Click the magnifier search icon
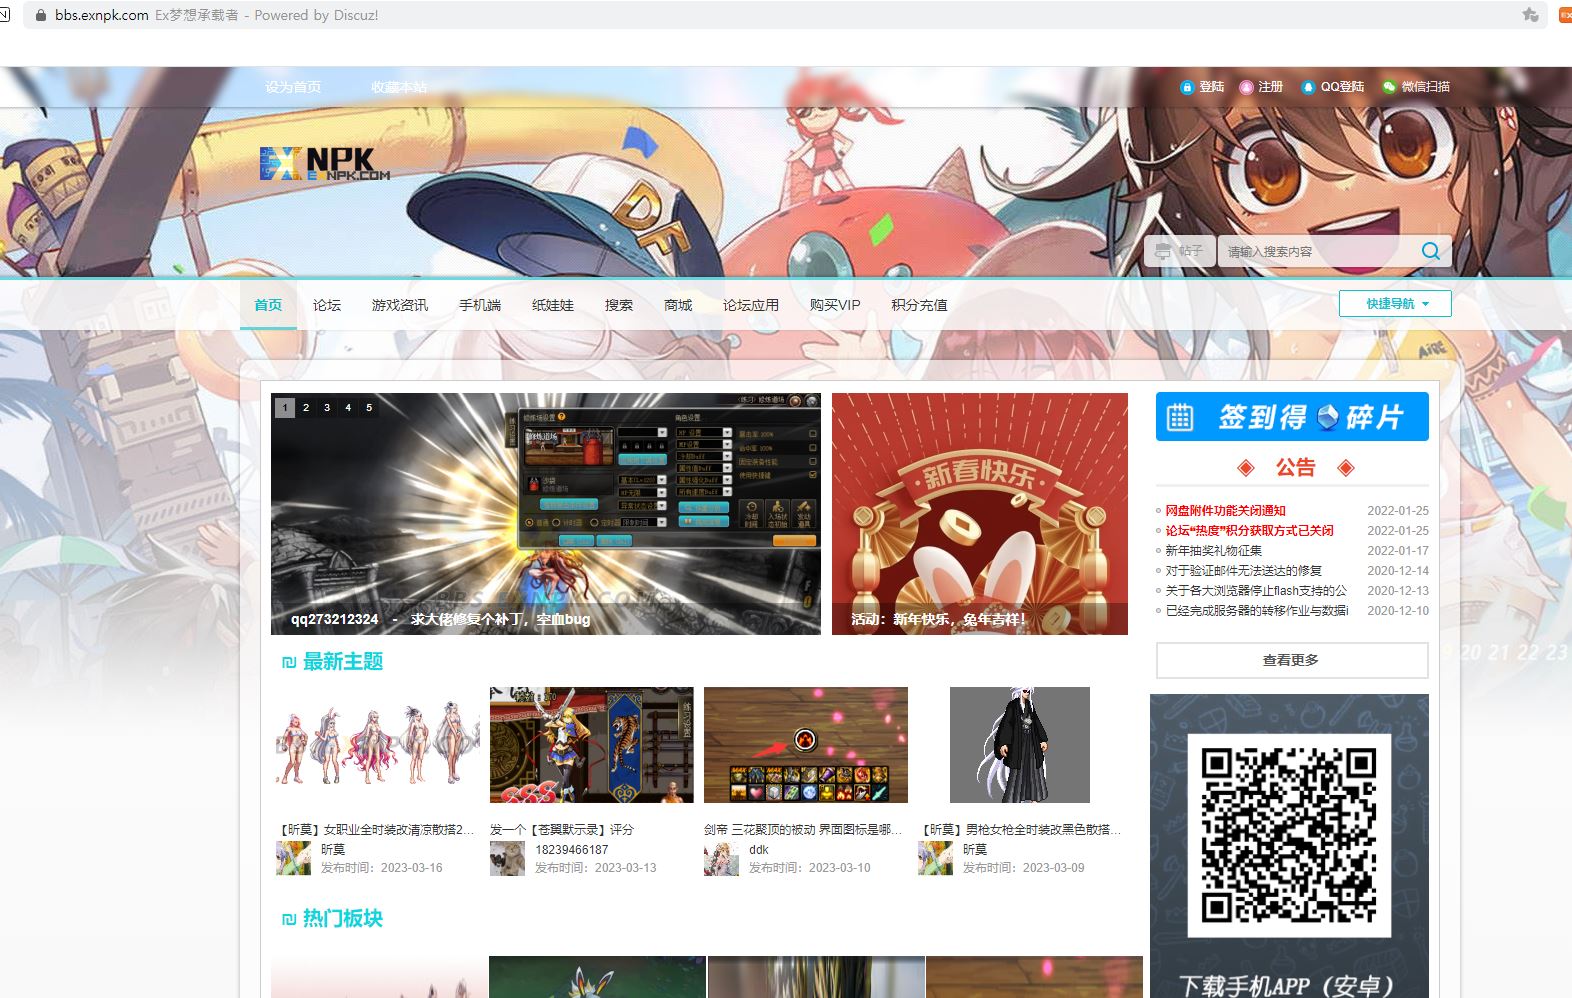The image size is (1572, 998). click(x=1430, y=251)
